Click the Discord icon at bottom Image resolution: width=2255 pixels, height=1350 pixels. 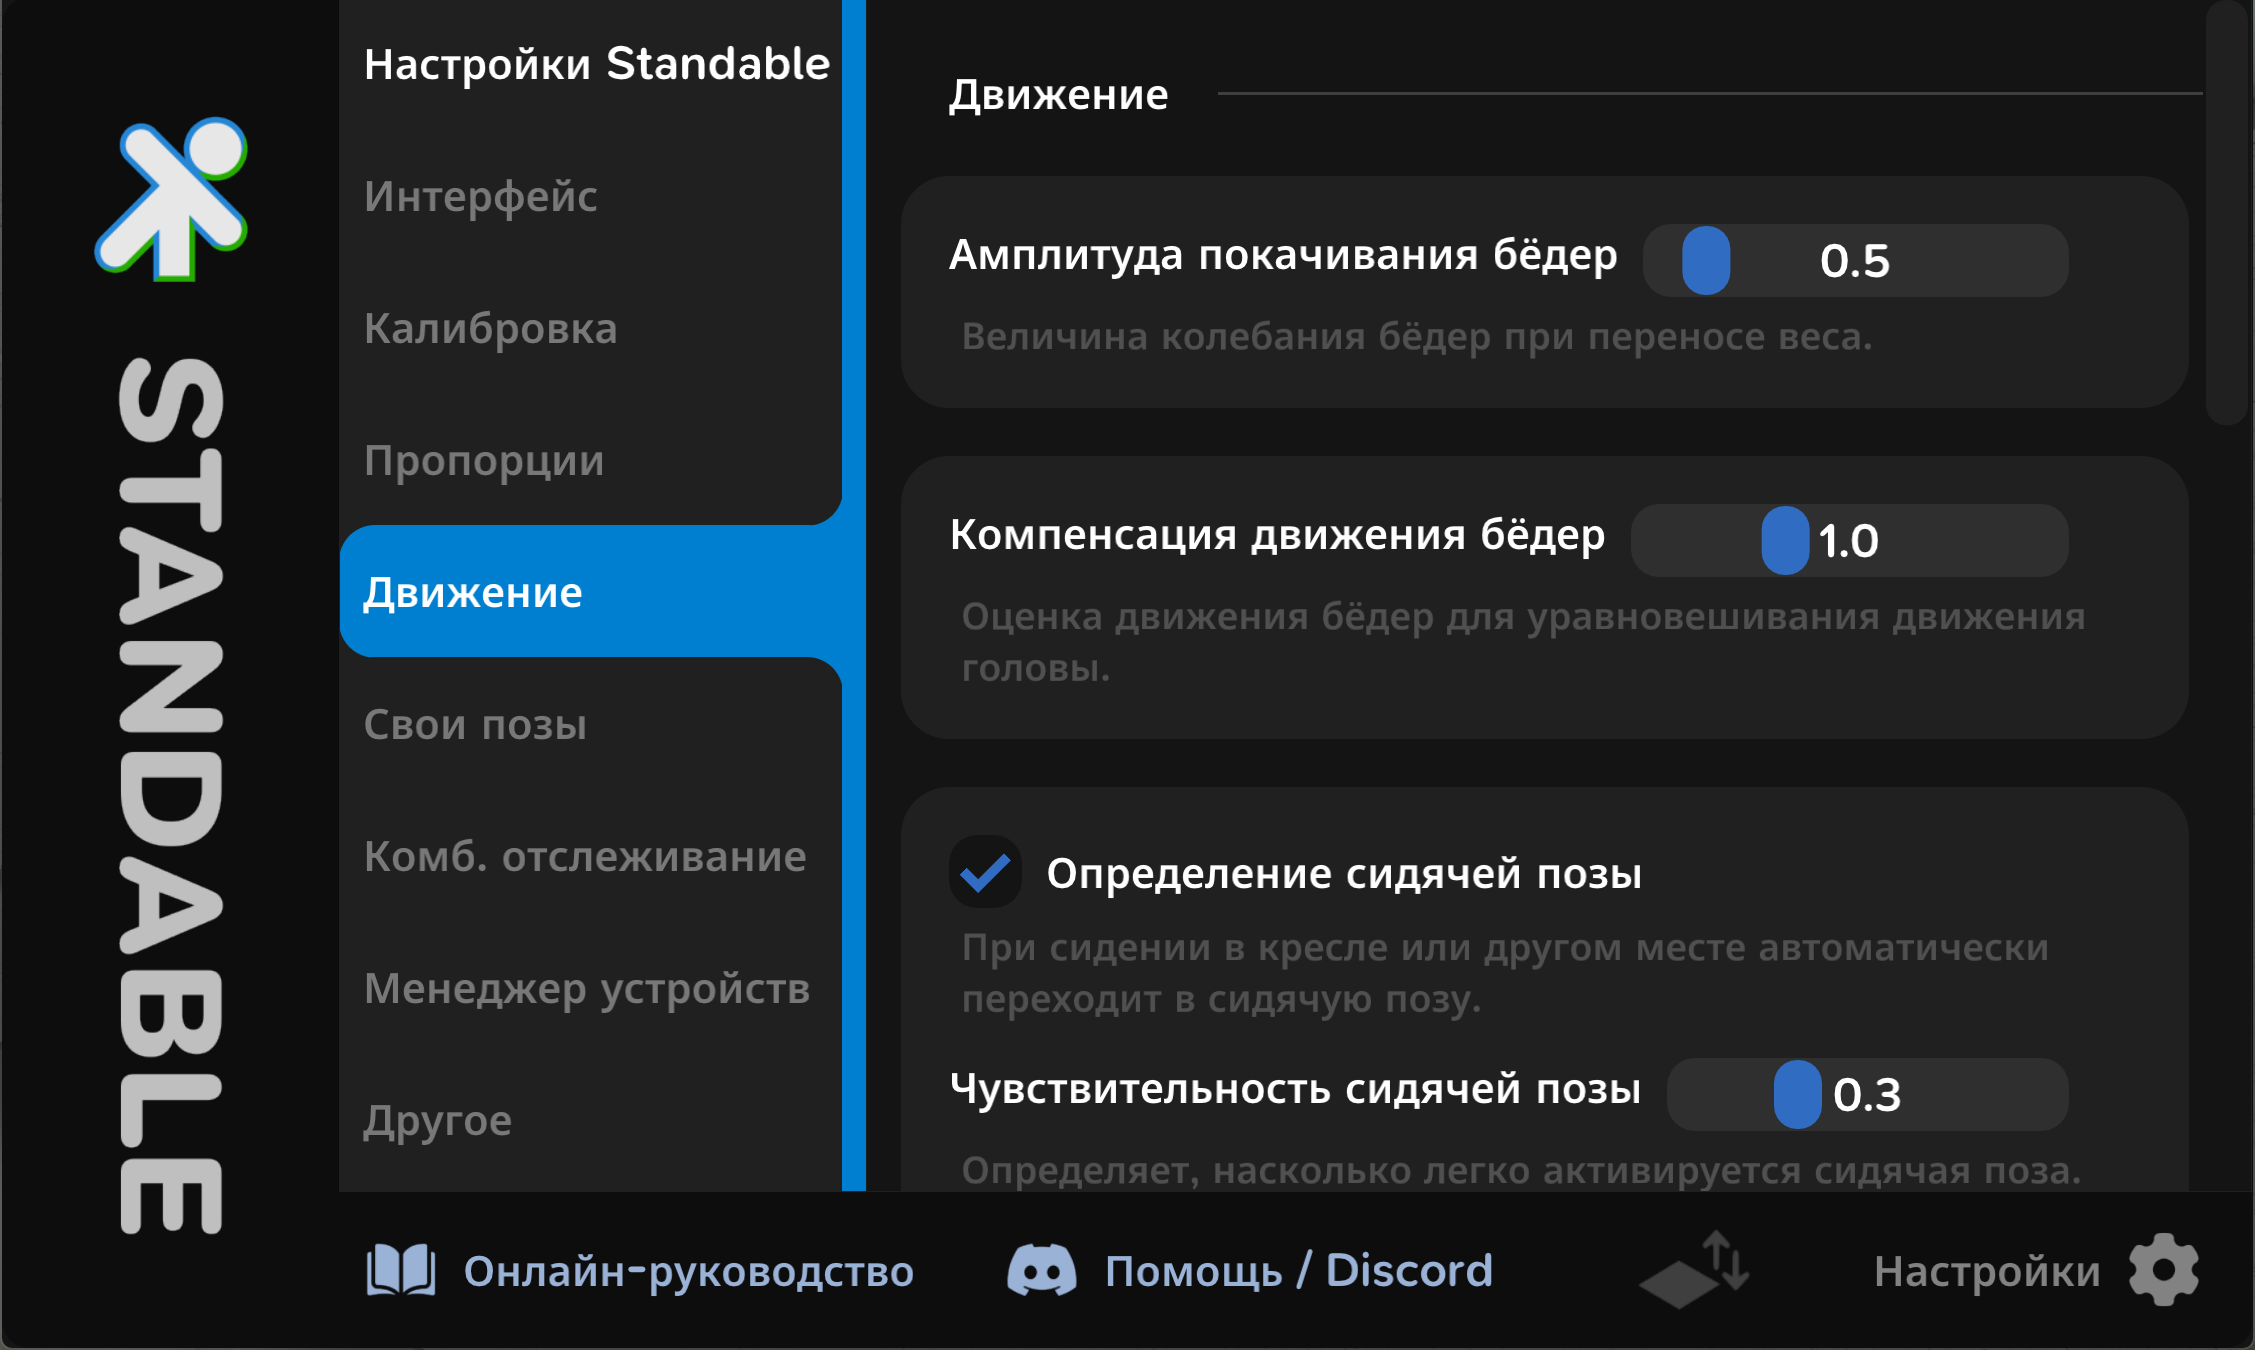1043,1271
